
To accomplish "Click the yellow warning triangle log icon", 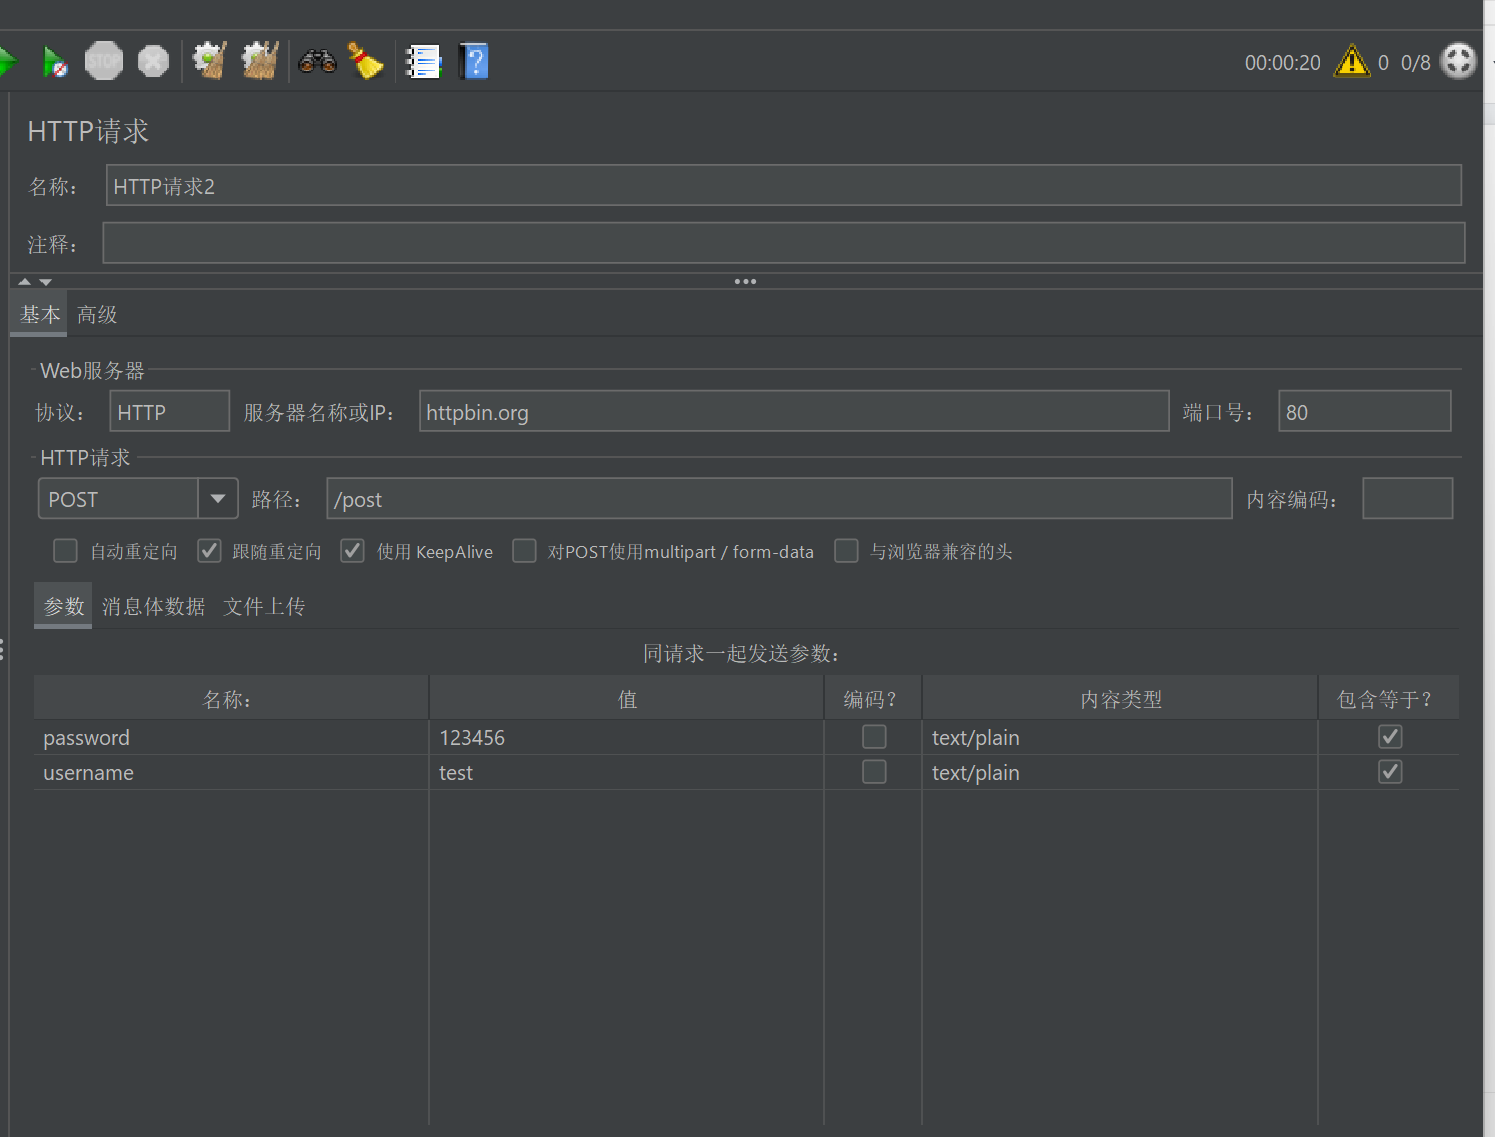I will click(x=1352, y=61).
